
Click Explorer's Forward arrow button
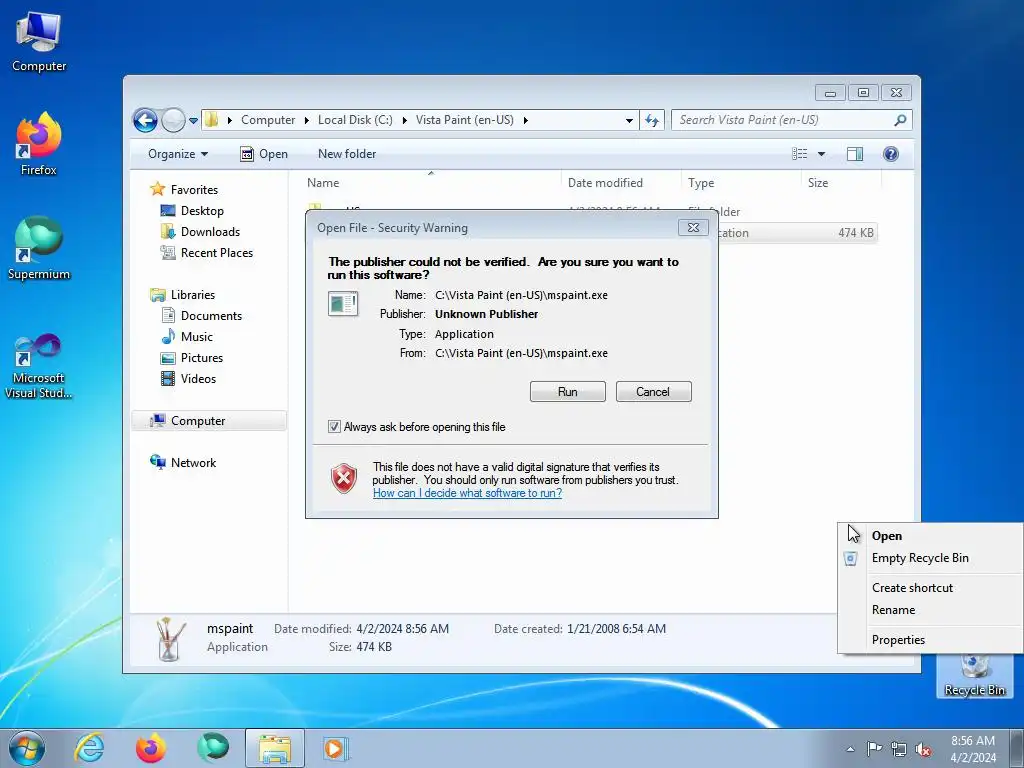tap(173, 120)
